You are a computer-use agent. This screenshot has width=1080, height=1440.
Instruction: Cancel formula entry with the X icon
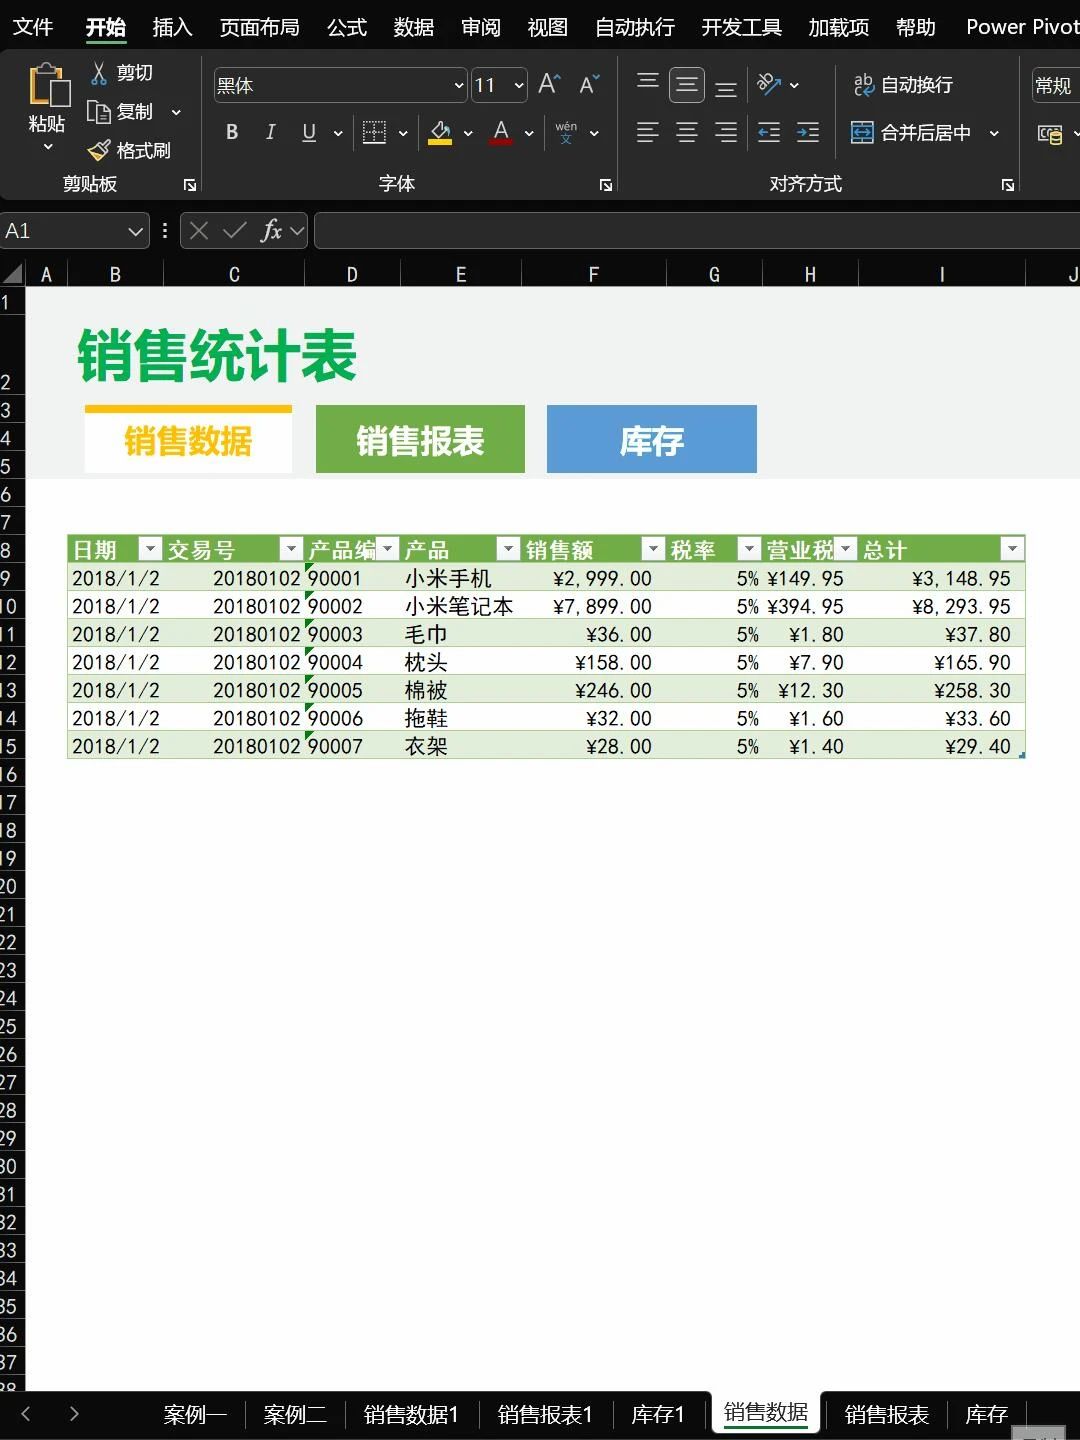pos(199,231)
